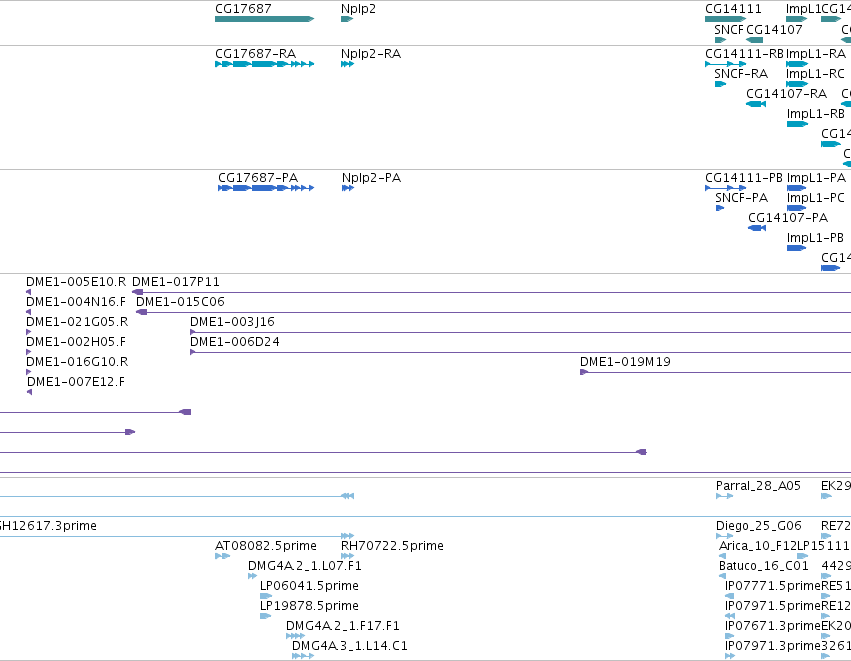Select the RH70722.5prime EST label
The width and height of the screenshot is (851, 661).
point(392,546)
